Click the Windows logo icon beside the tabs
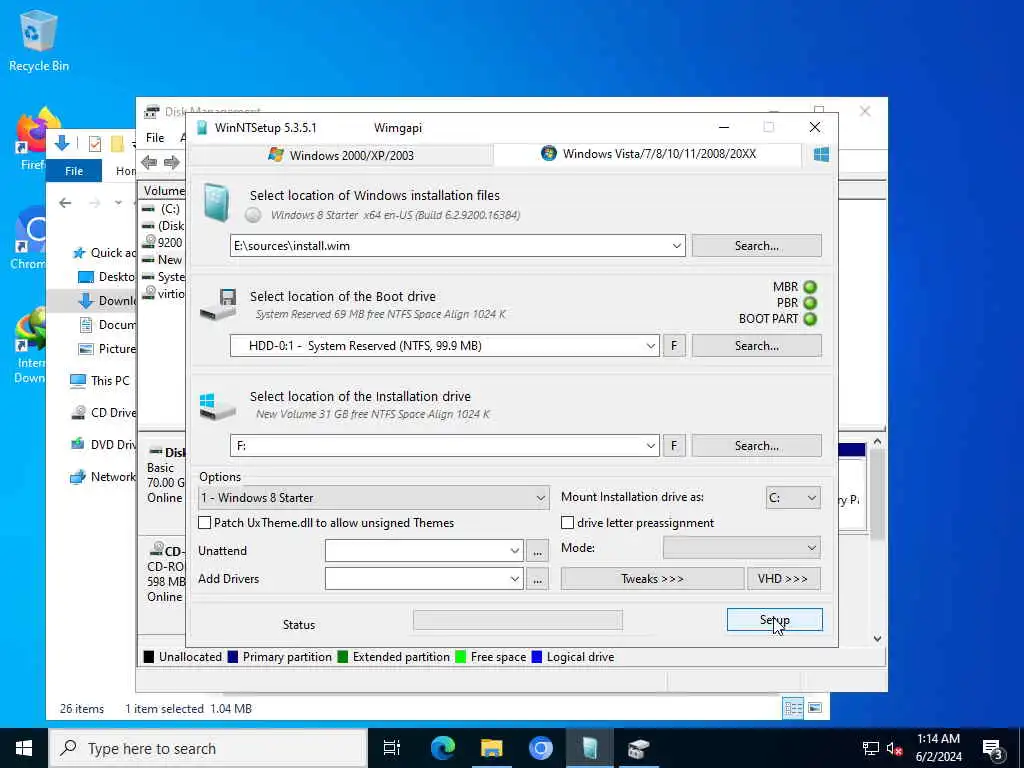The height and width of the screenshot is (768, 1024). tap(822, 154)
